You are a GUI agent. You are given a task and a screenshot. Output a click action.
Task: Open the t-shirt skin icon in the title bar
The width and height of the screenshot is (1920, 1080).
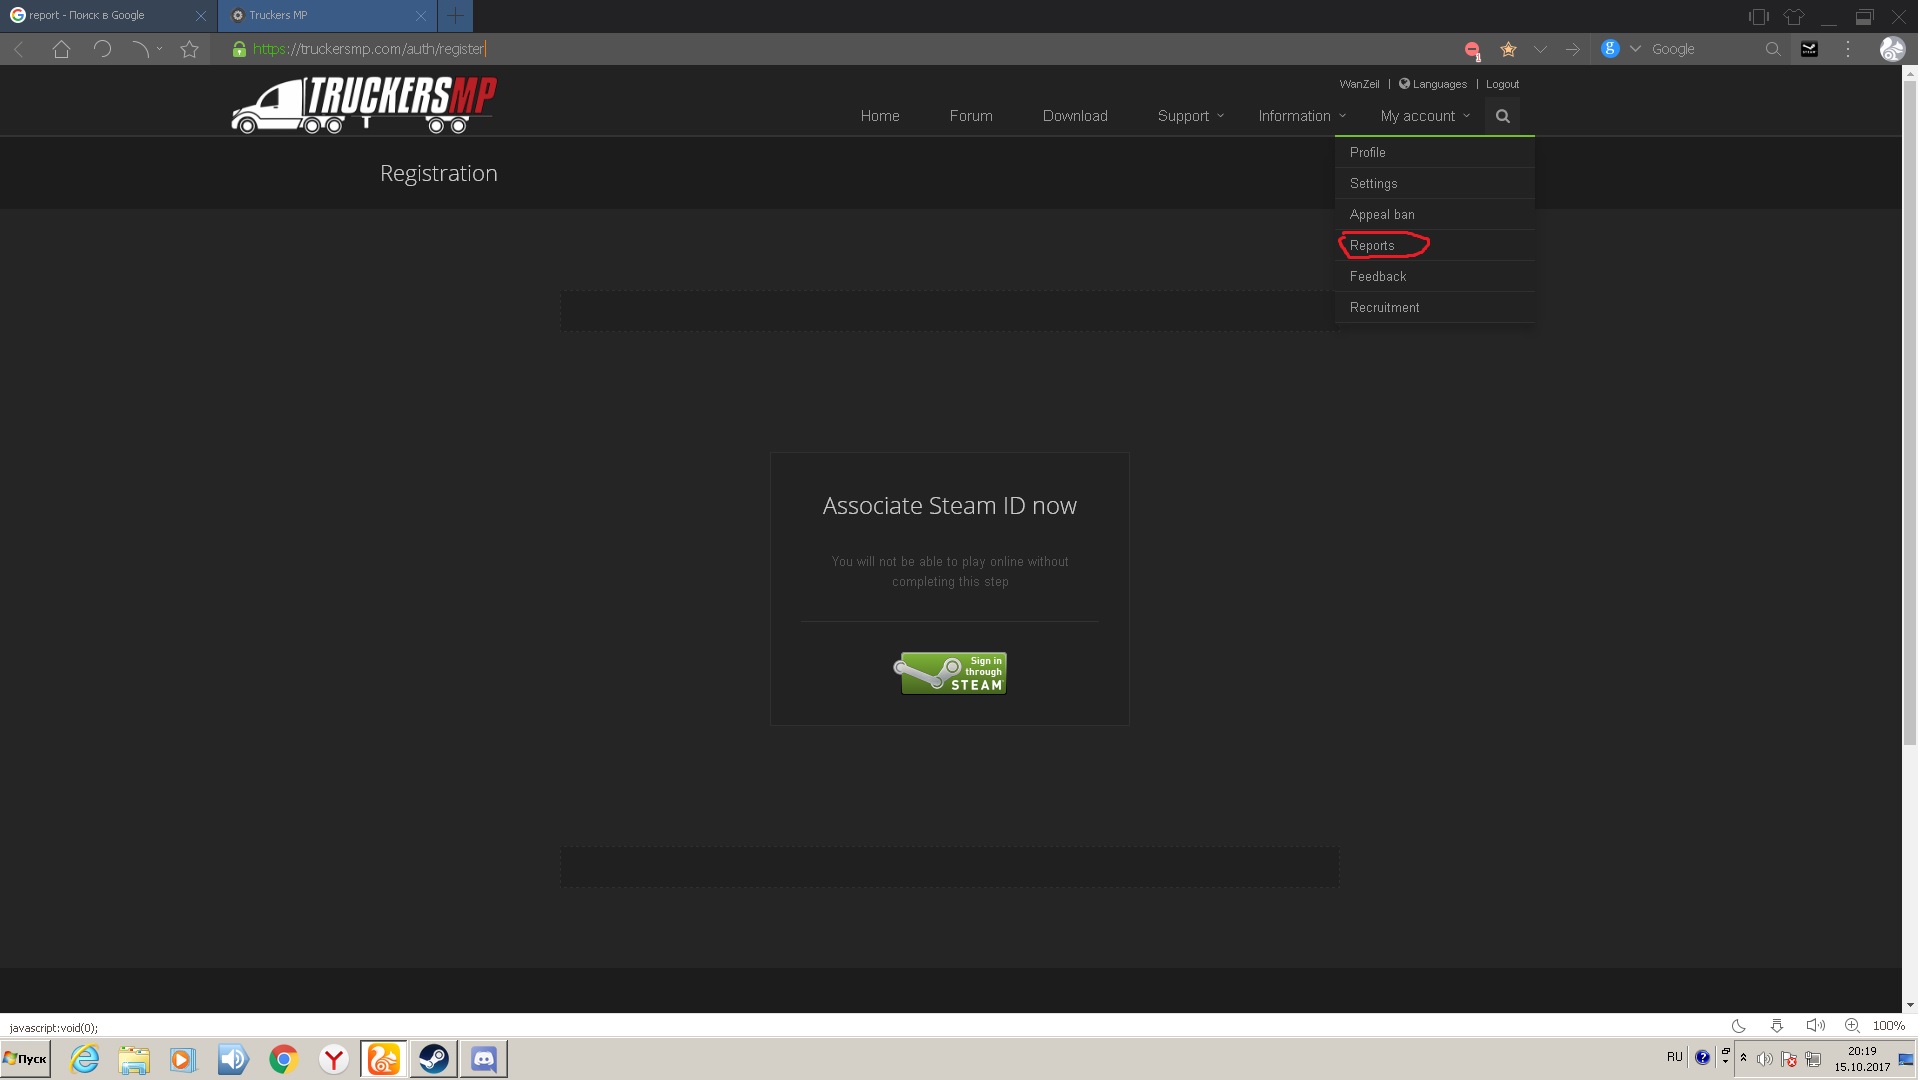(x=1794, y=16)
